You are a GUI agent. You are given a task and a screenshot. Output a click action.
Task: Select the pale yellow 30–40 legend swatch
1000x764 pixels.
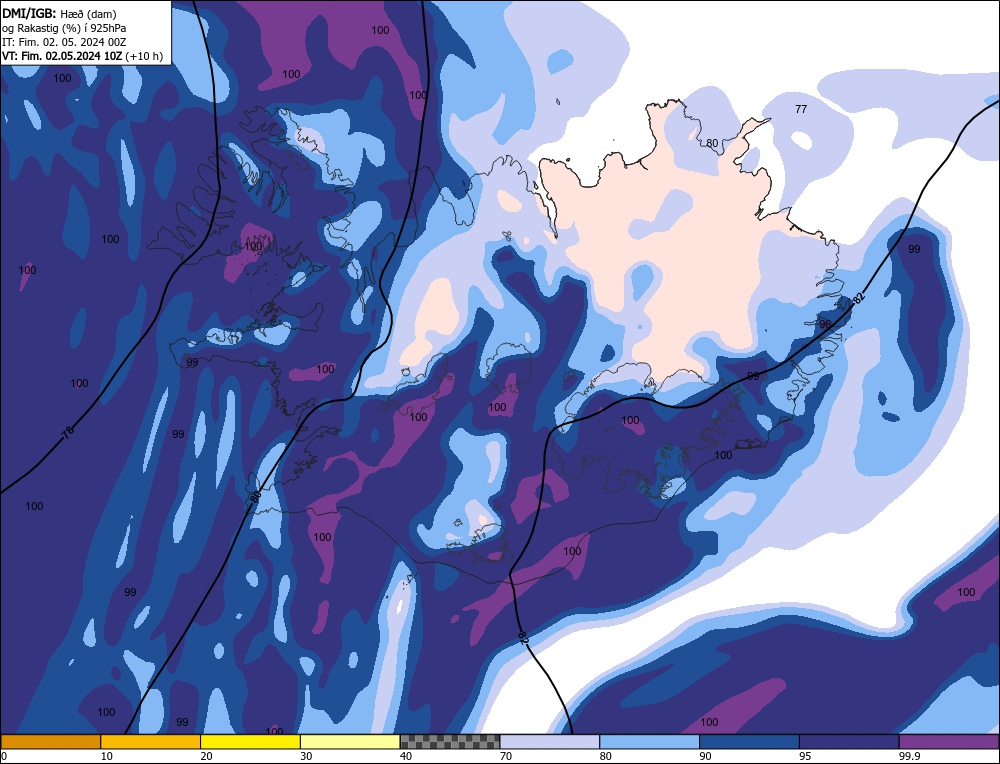pyautogui.click(x=350, y=742)
